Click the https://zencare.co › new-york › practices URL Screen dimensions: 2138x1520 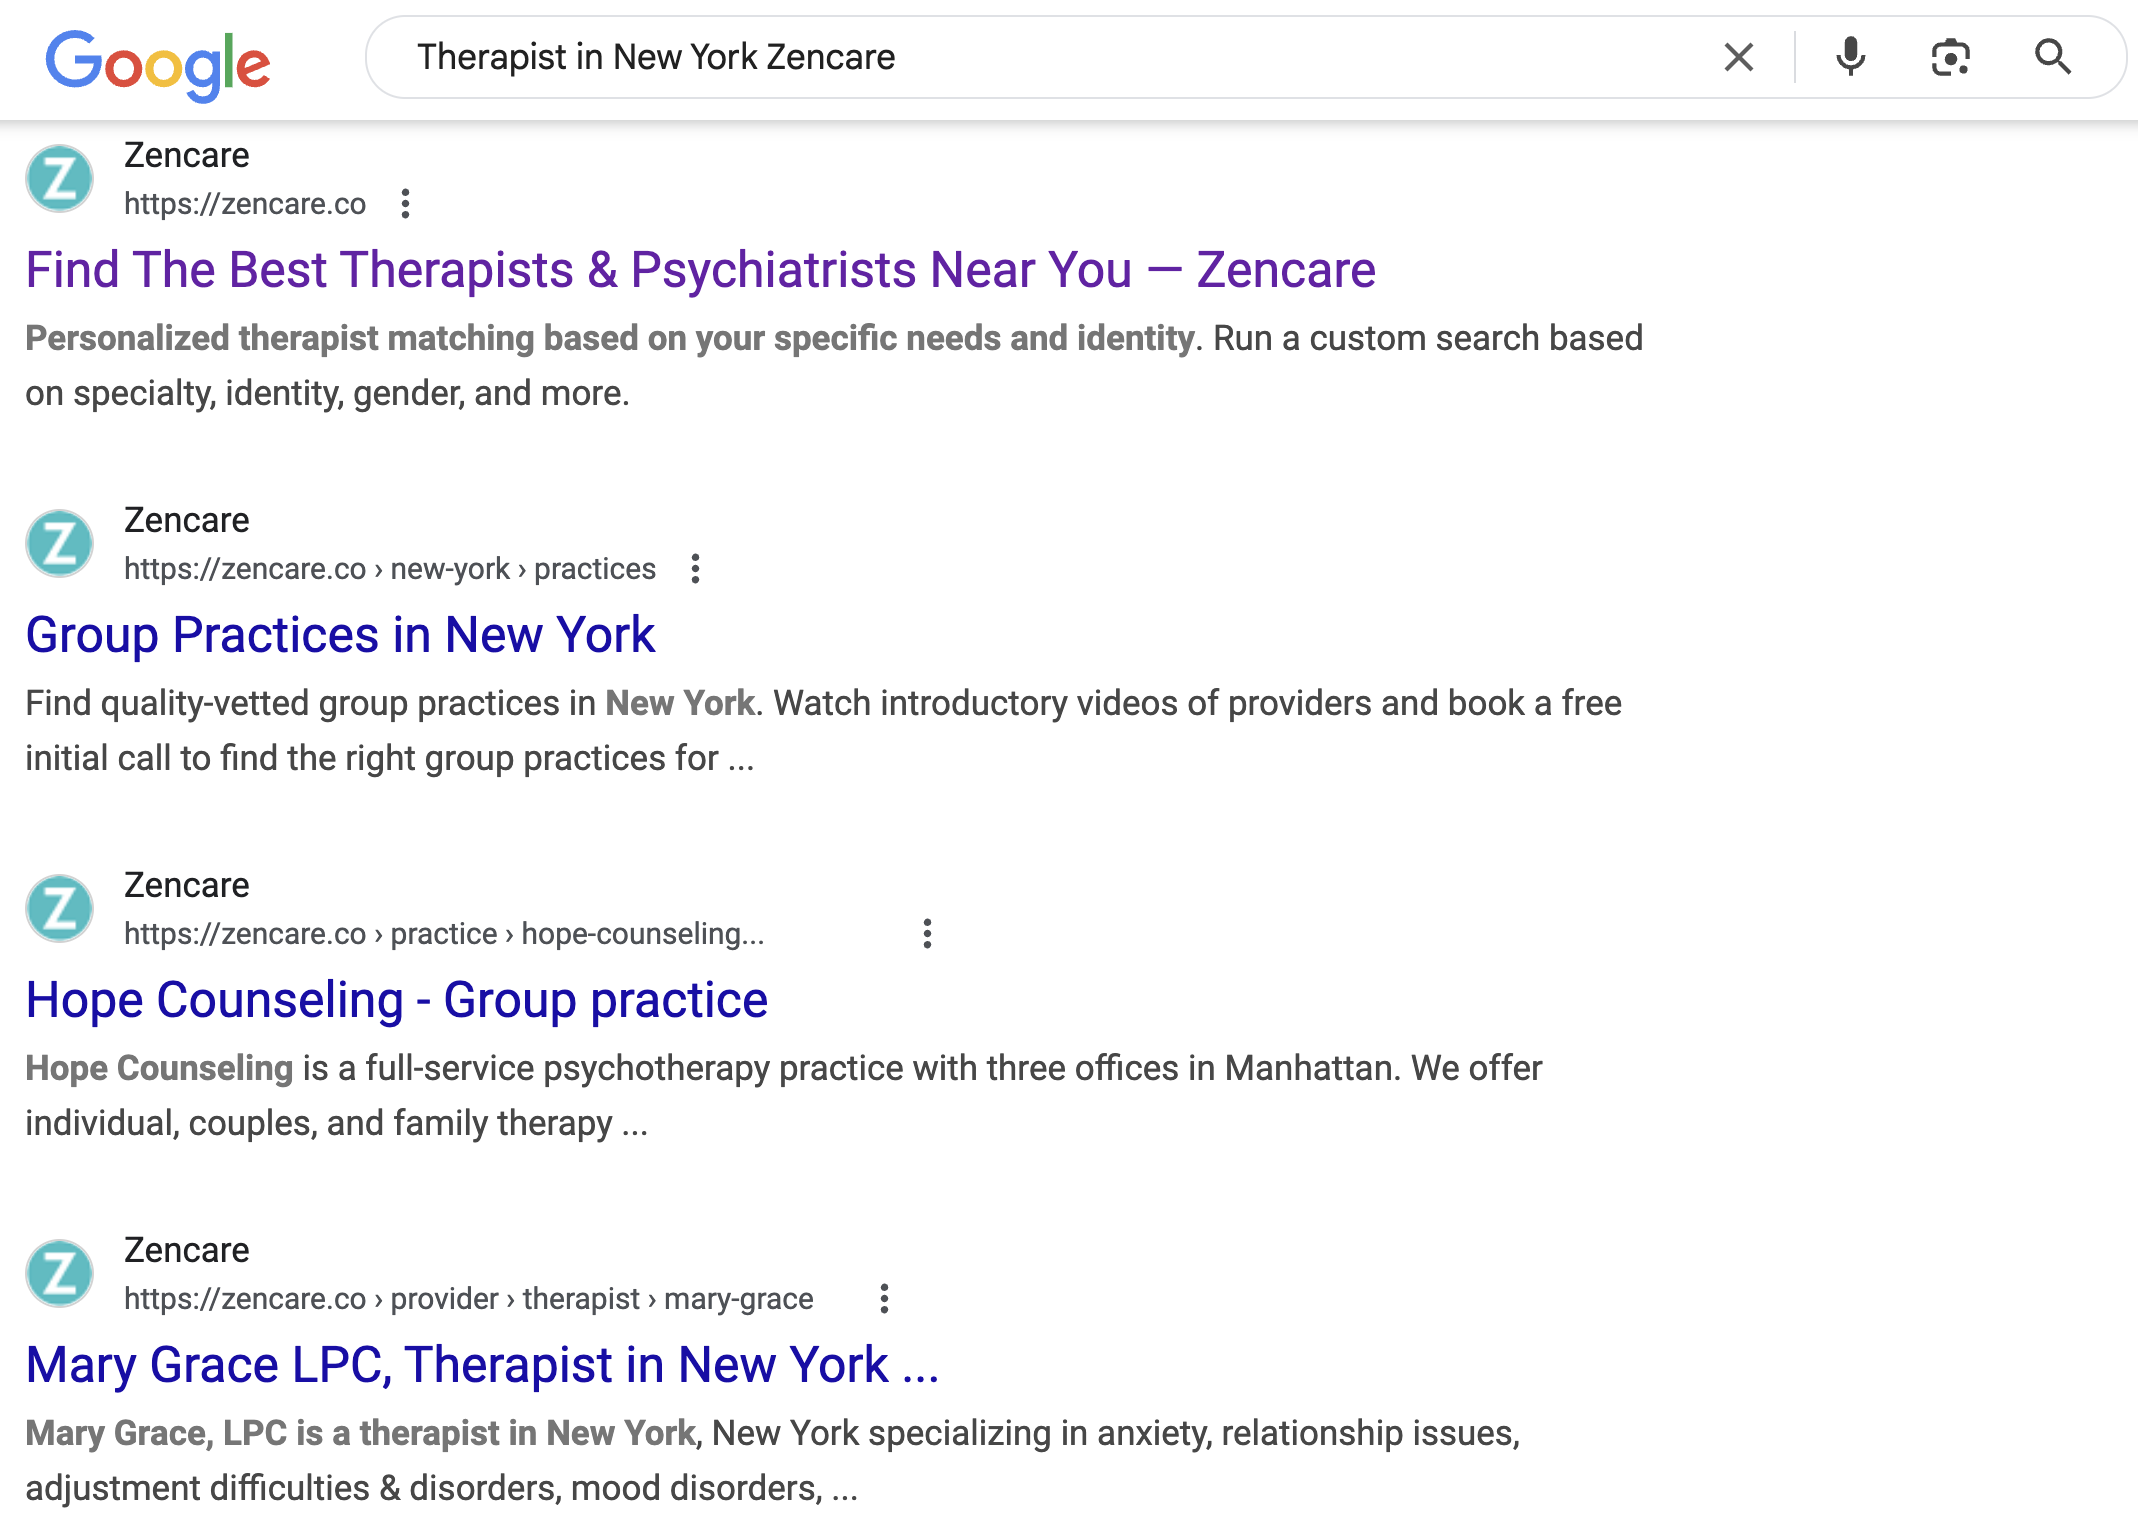[390, 569]
